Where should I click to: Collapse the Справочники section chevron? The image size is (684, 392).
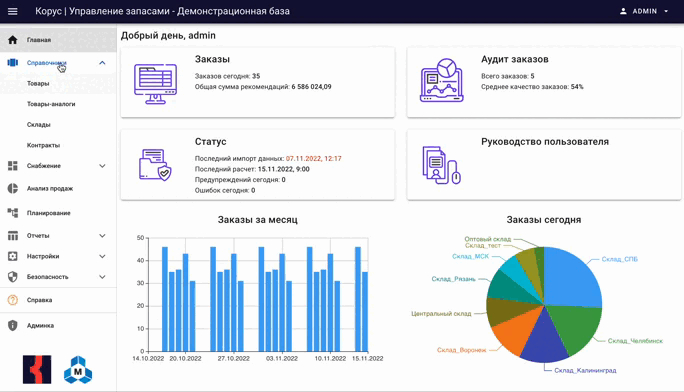pos(102,63)
